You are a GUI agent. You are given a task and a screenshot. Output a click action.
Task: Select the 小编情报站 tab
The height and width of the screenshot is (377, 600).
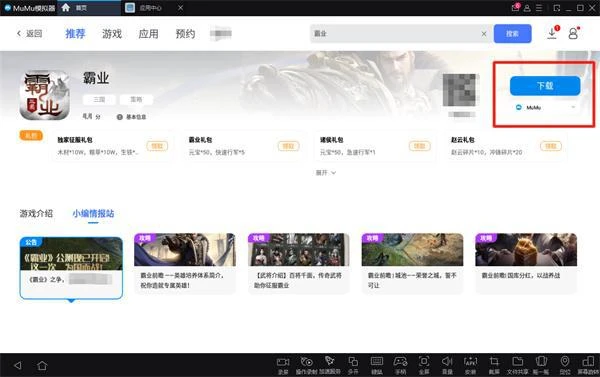93,214
